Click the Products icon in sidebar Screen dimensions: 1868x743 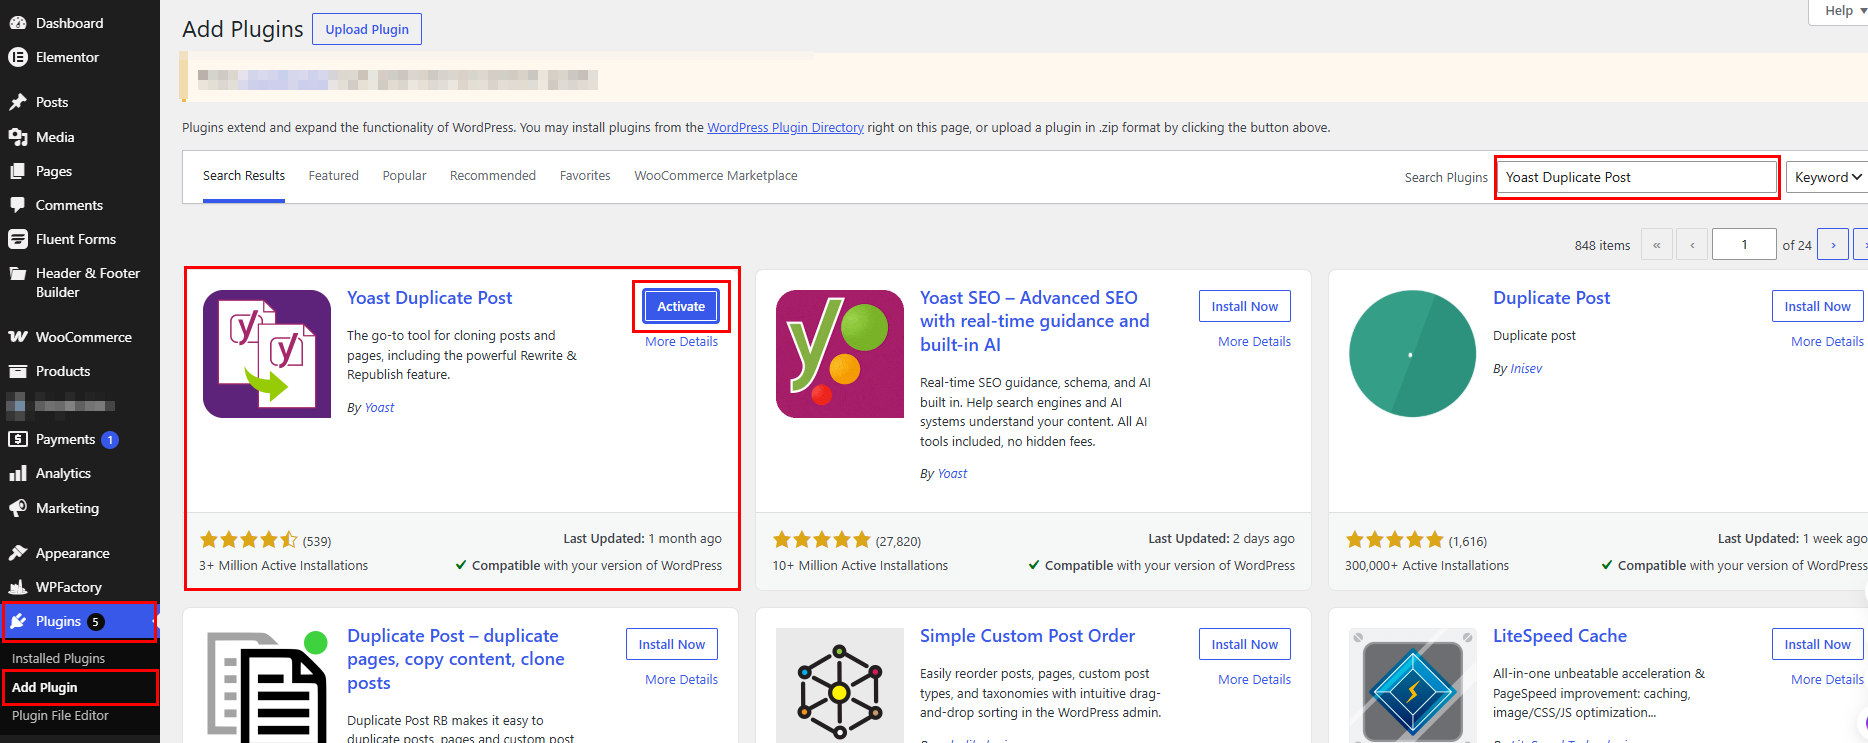(18, 371)
